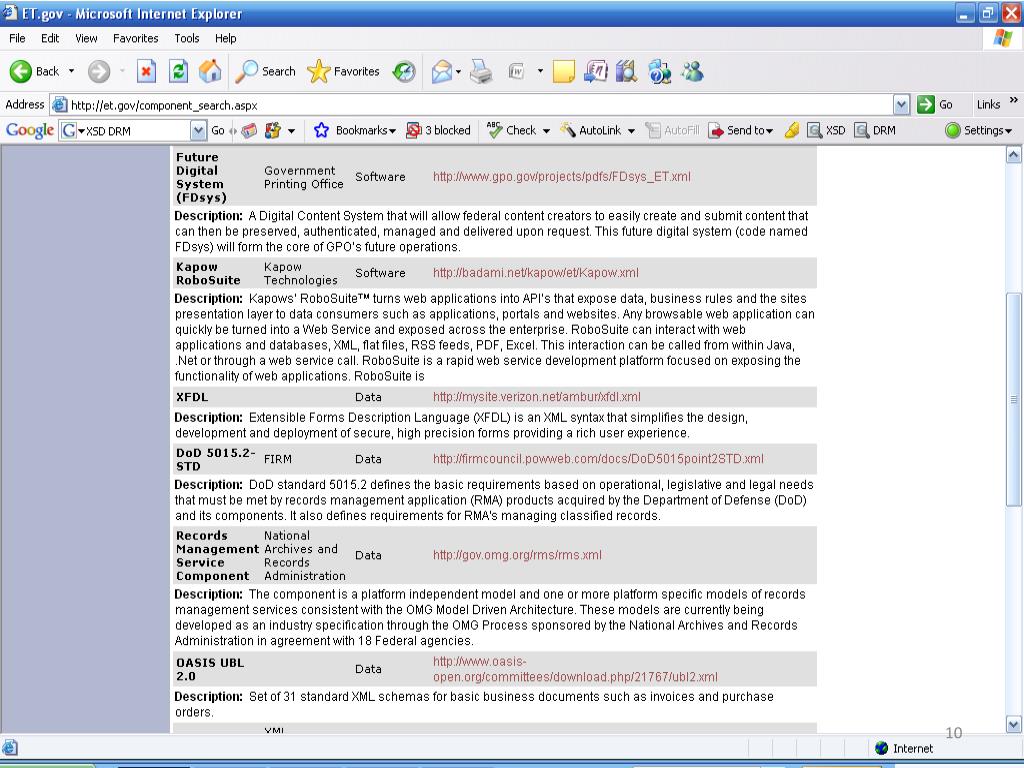Click the Google toolbar highlighter icon

pos(792,131)
